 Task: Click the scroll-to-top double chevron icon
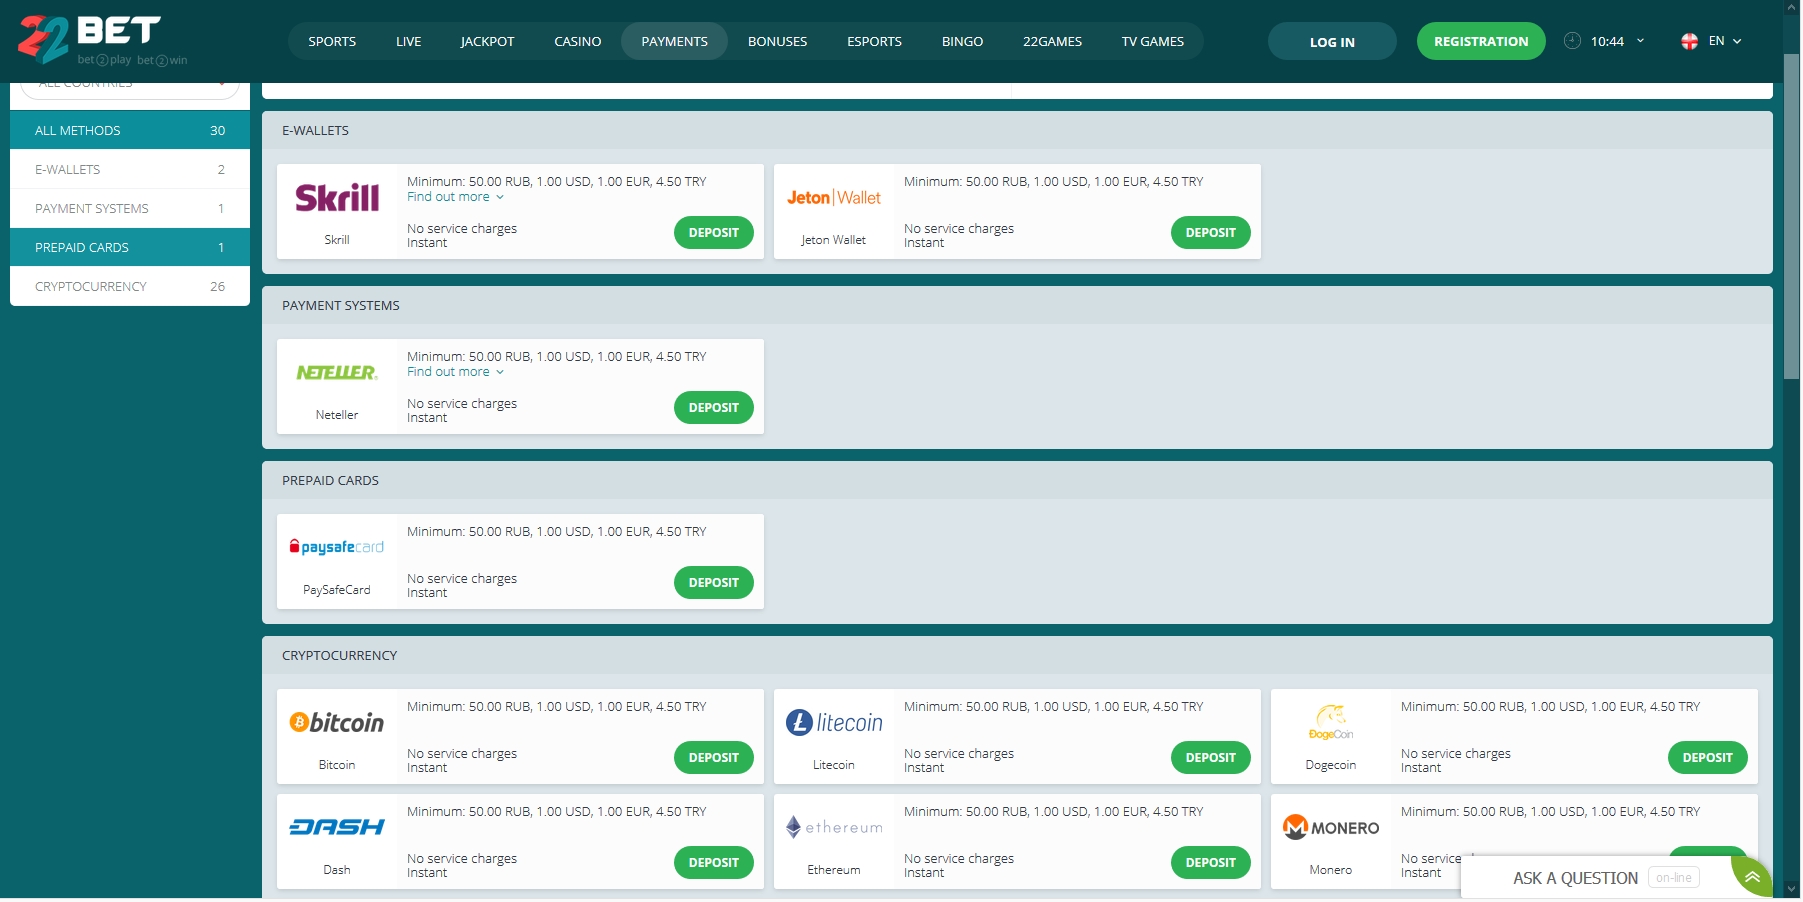1752,877
